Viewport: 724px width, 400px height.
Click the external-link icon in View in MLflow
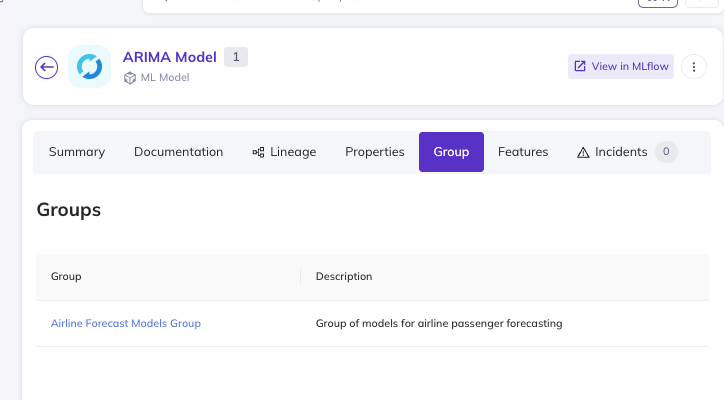(x=579, y=67)
